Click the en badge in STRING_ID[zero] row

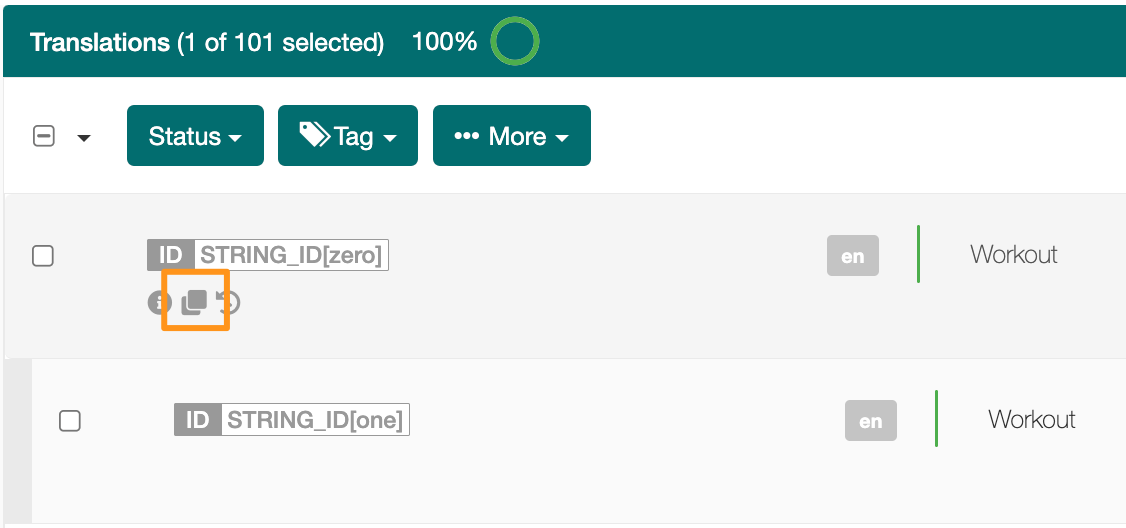[852, 256]
